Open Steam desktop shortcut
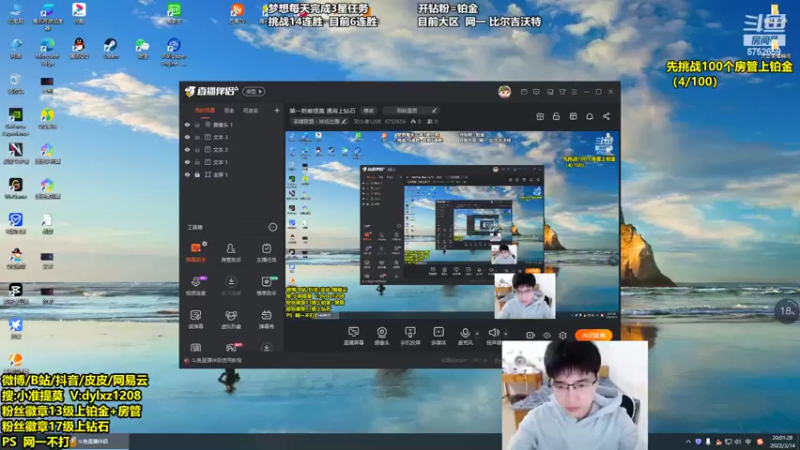 110,49
